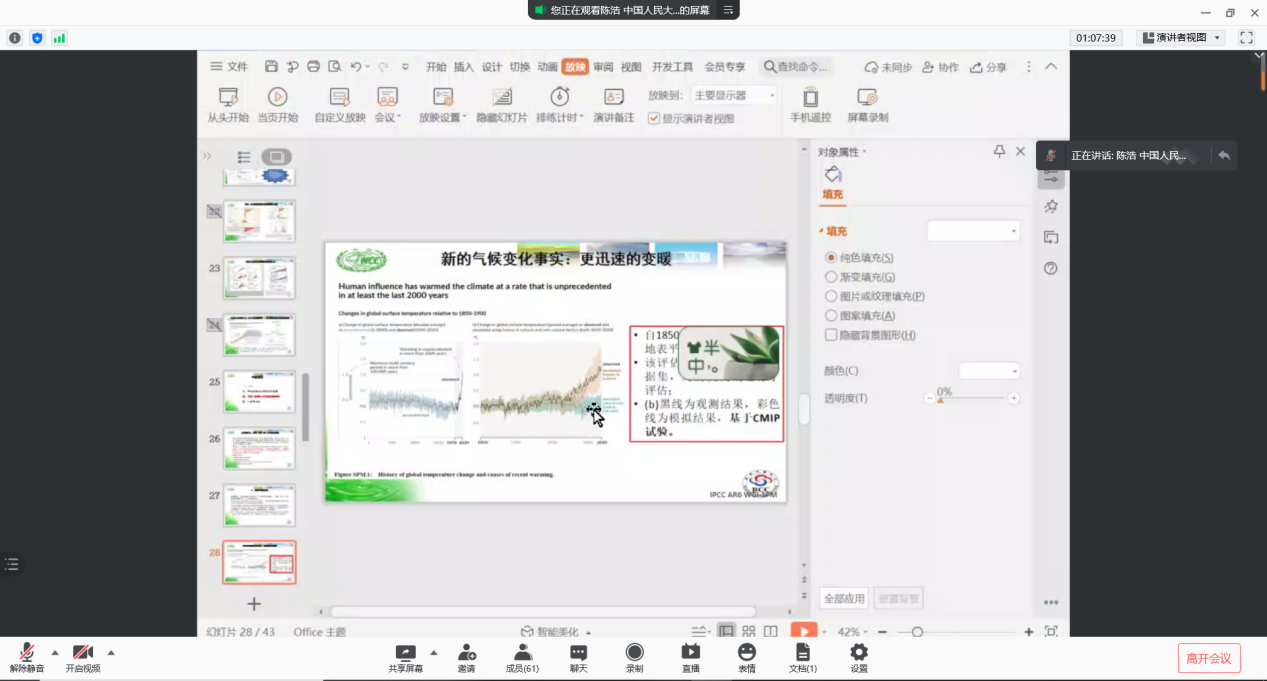1267x681 pixels.
Task: Enable the 隐藏背景图形(H) checkbox
Action: pos(831,335)
